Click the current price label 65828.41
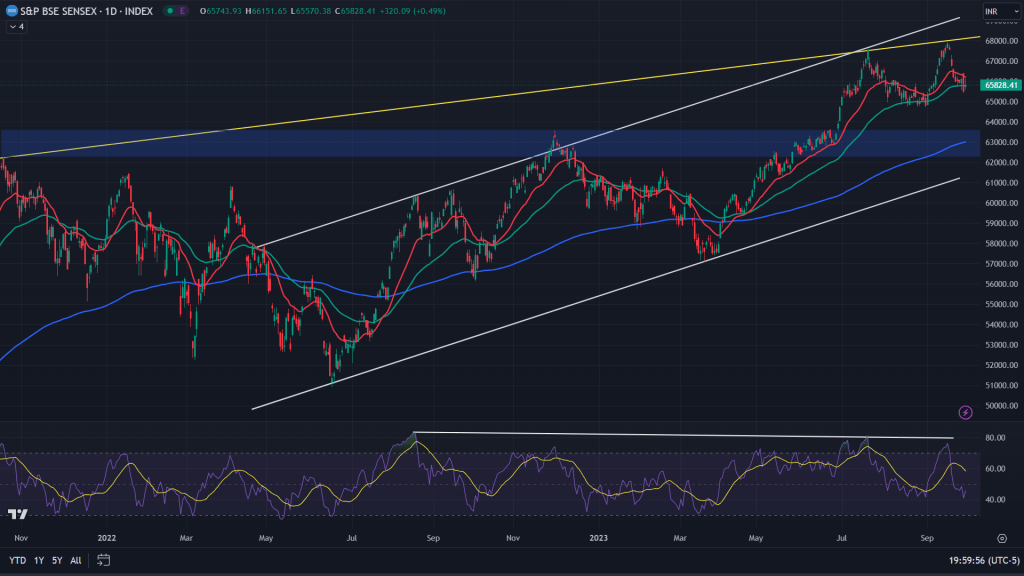The image size is (1024, 576). click(1001, 85)
